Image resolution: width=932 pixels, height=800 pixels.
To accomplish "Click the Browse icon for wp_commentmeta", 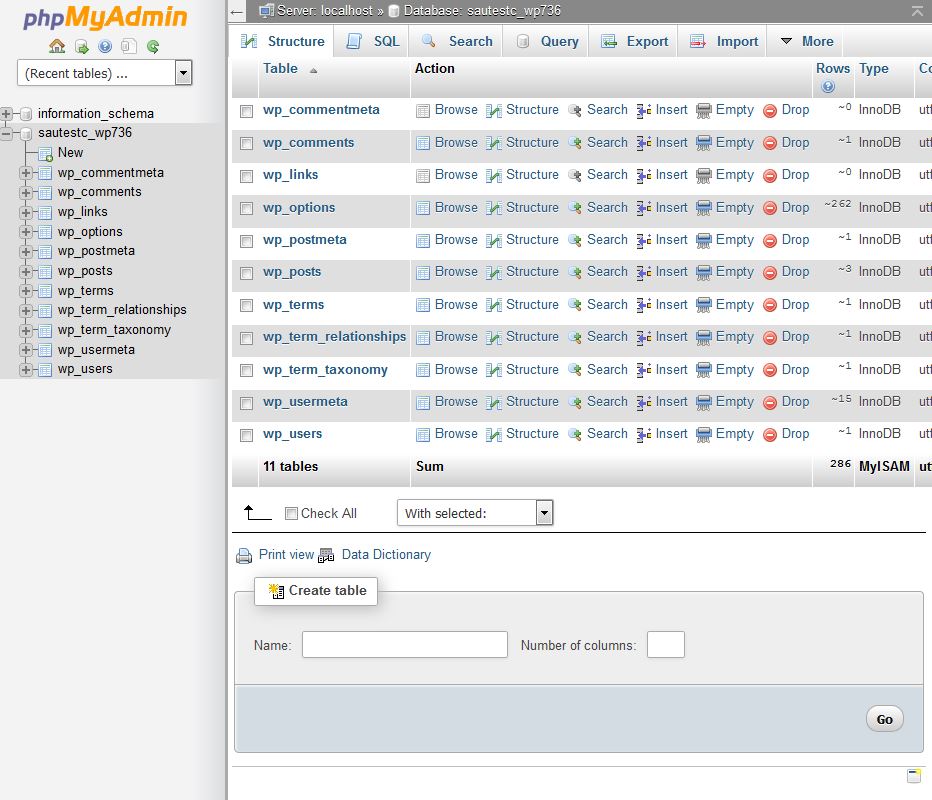I will [423, 111].
